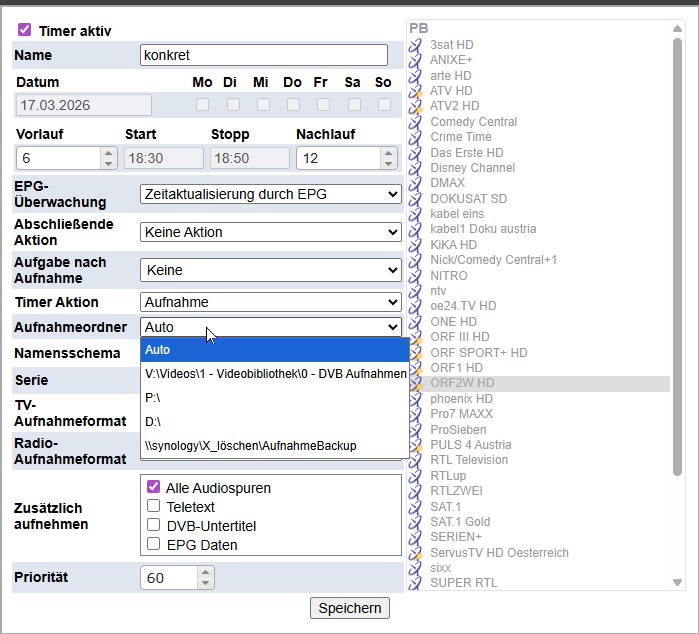
Task: Open the Timer Aktion dropdown
Action: 270,302
